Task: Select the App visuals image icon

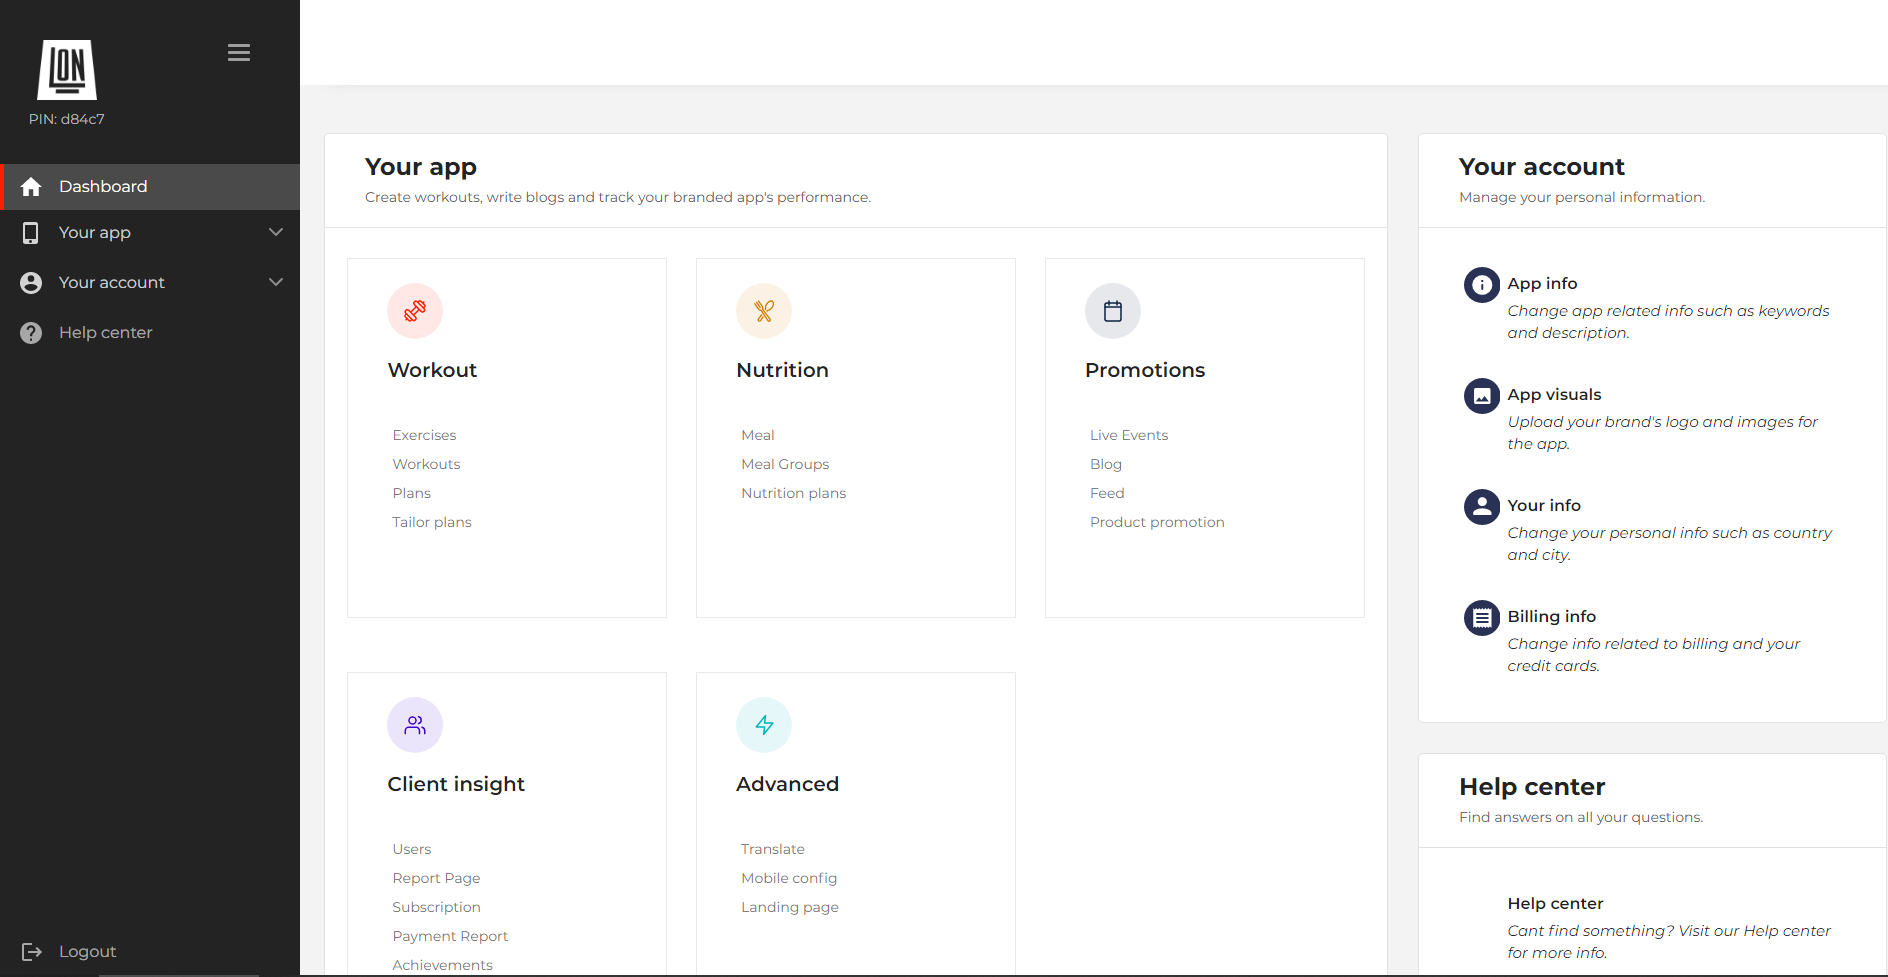Action: coord(1481,396)
